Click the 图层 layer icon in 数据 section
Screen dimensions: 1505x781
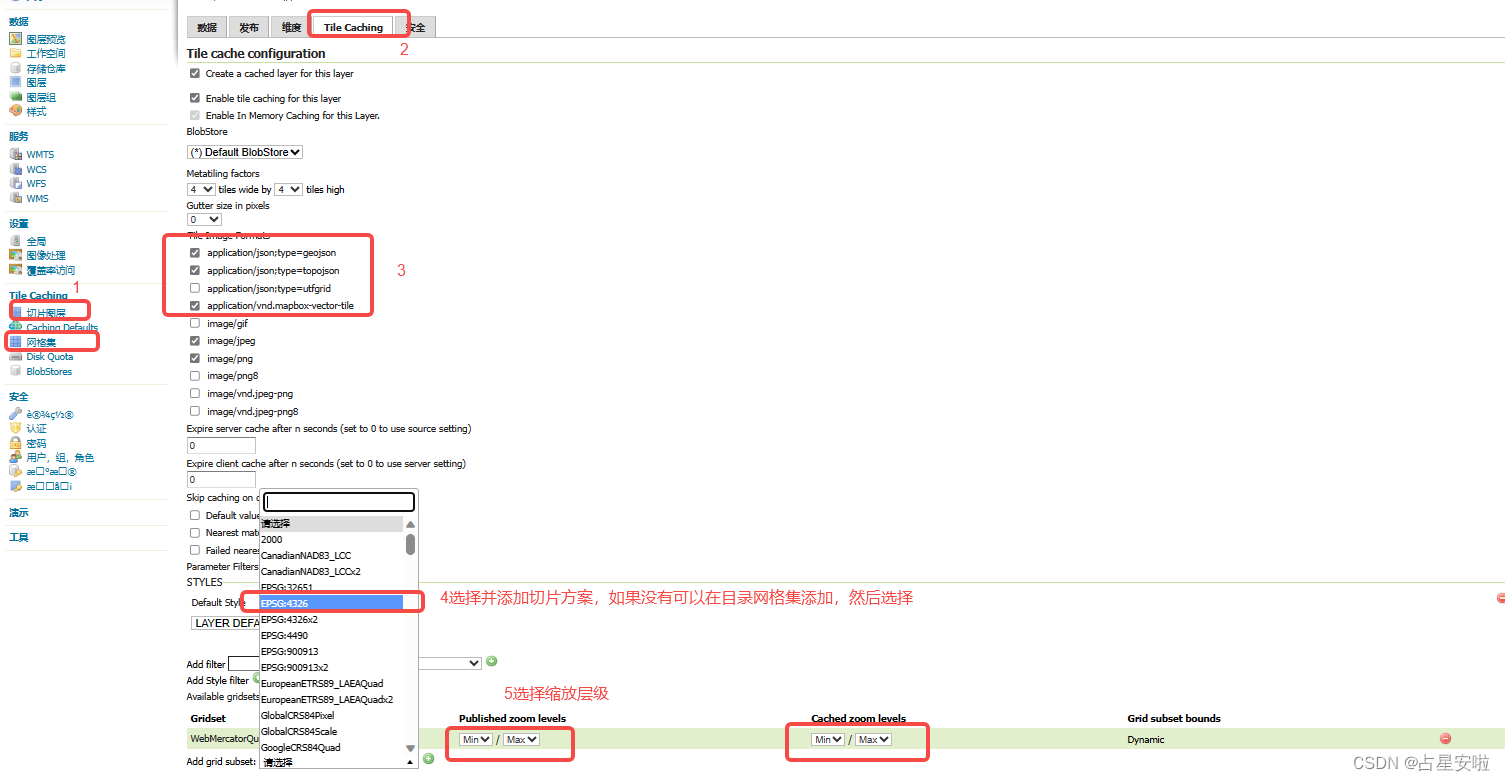(x=15, y=82)
